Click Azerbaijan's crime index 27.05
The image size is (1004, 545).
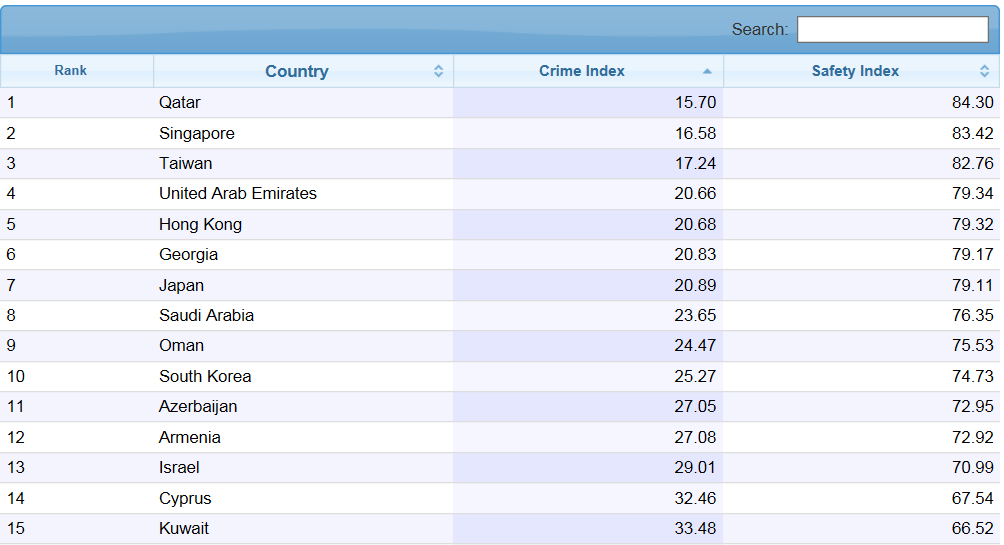coord(695,407)
